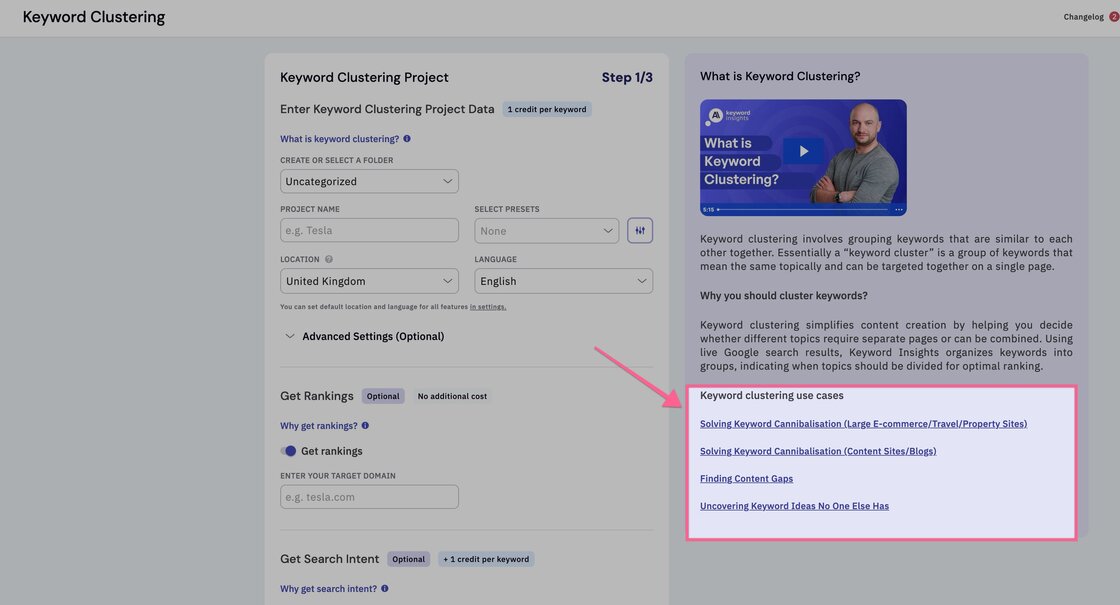Click info icon beside 'Why get search intent?'
The width and height of the screenshot is (1120, 605).
pyautogui.click(x=384, y=589)
